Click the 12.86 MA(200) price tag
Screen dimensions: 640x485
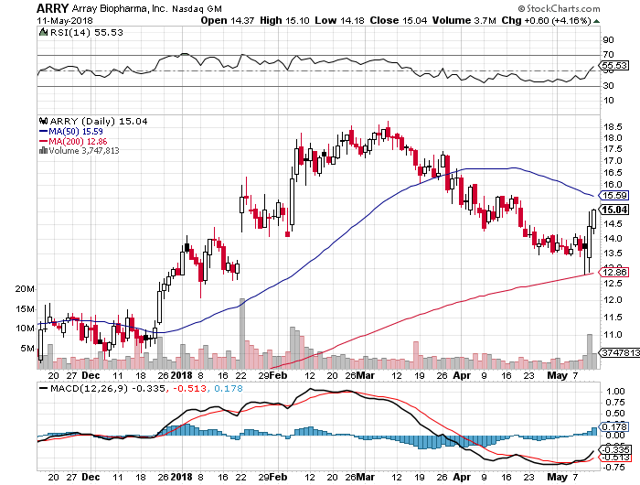coord(613,272)
